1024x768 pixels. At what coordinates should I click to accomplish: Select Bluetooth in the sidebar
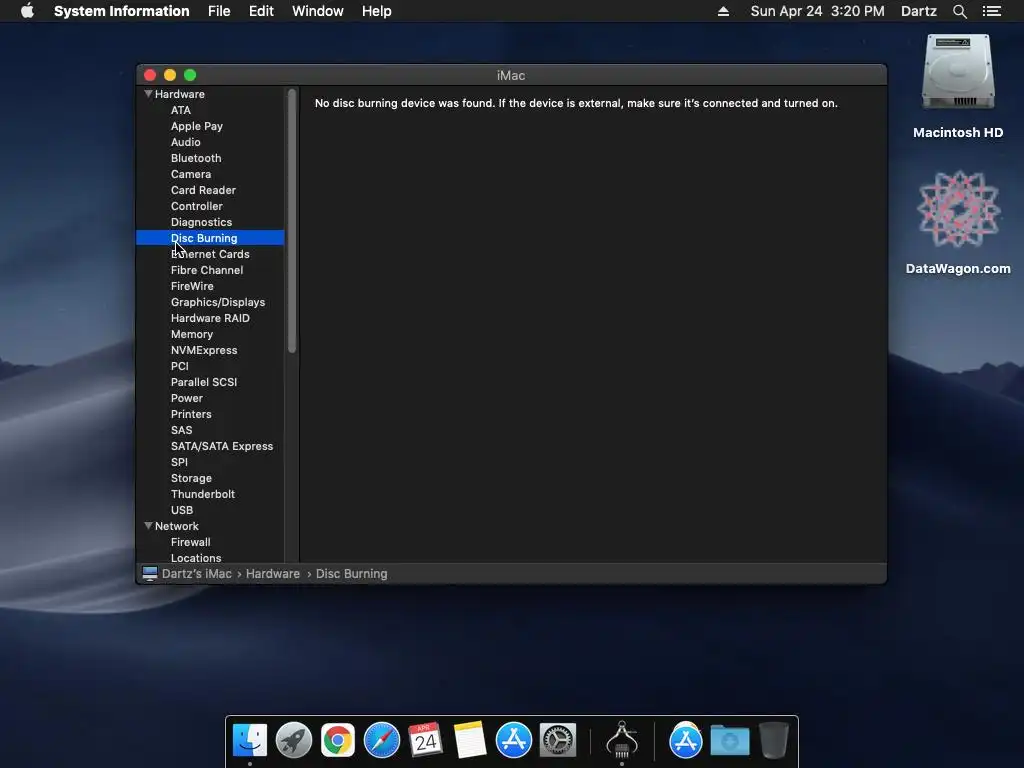point(196,158)
